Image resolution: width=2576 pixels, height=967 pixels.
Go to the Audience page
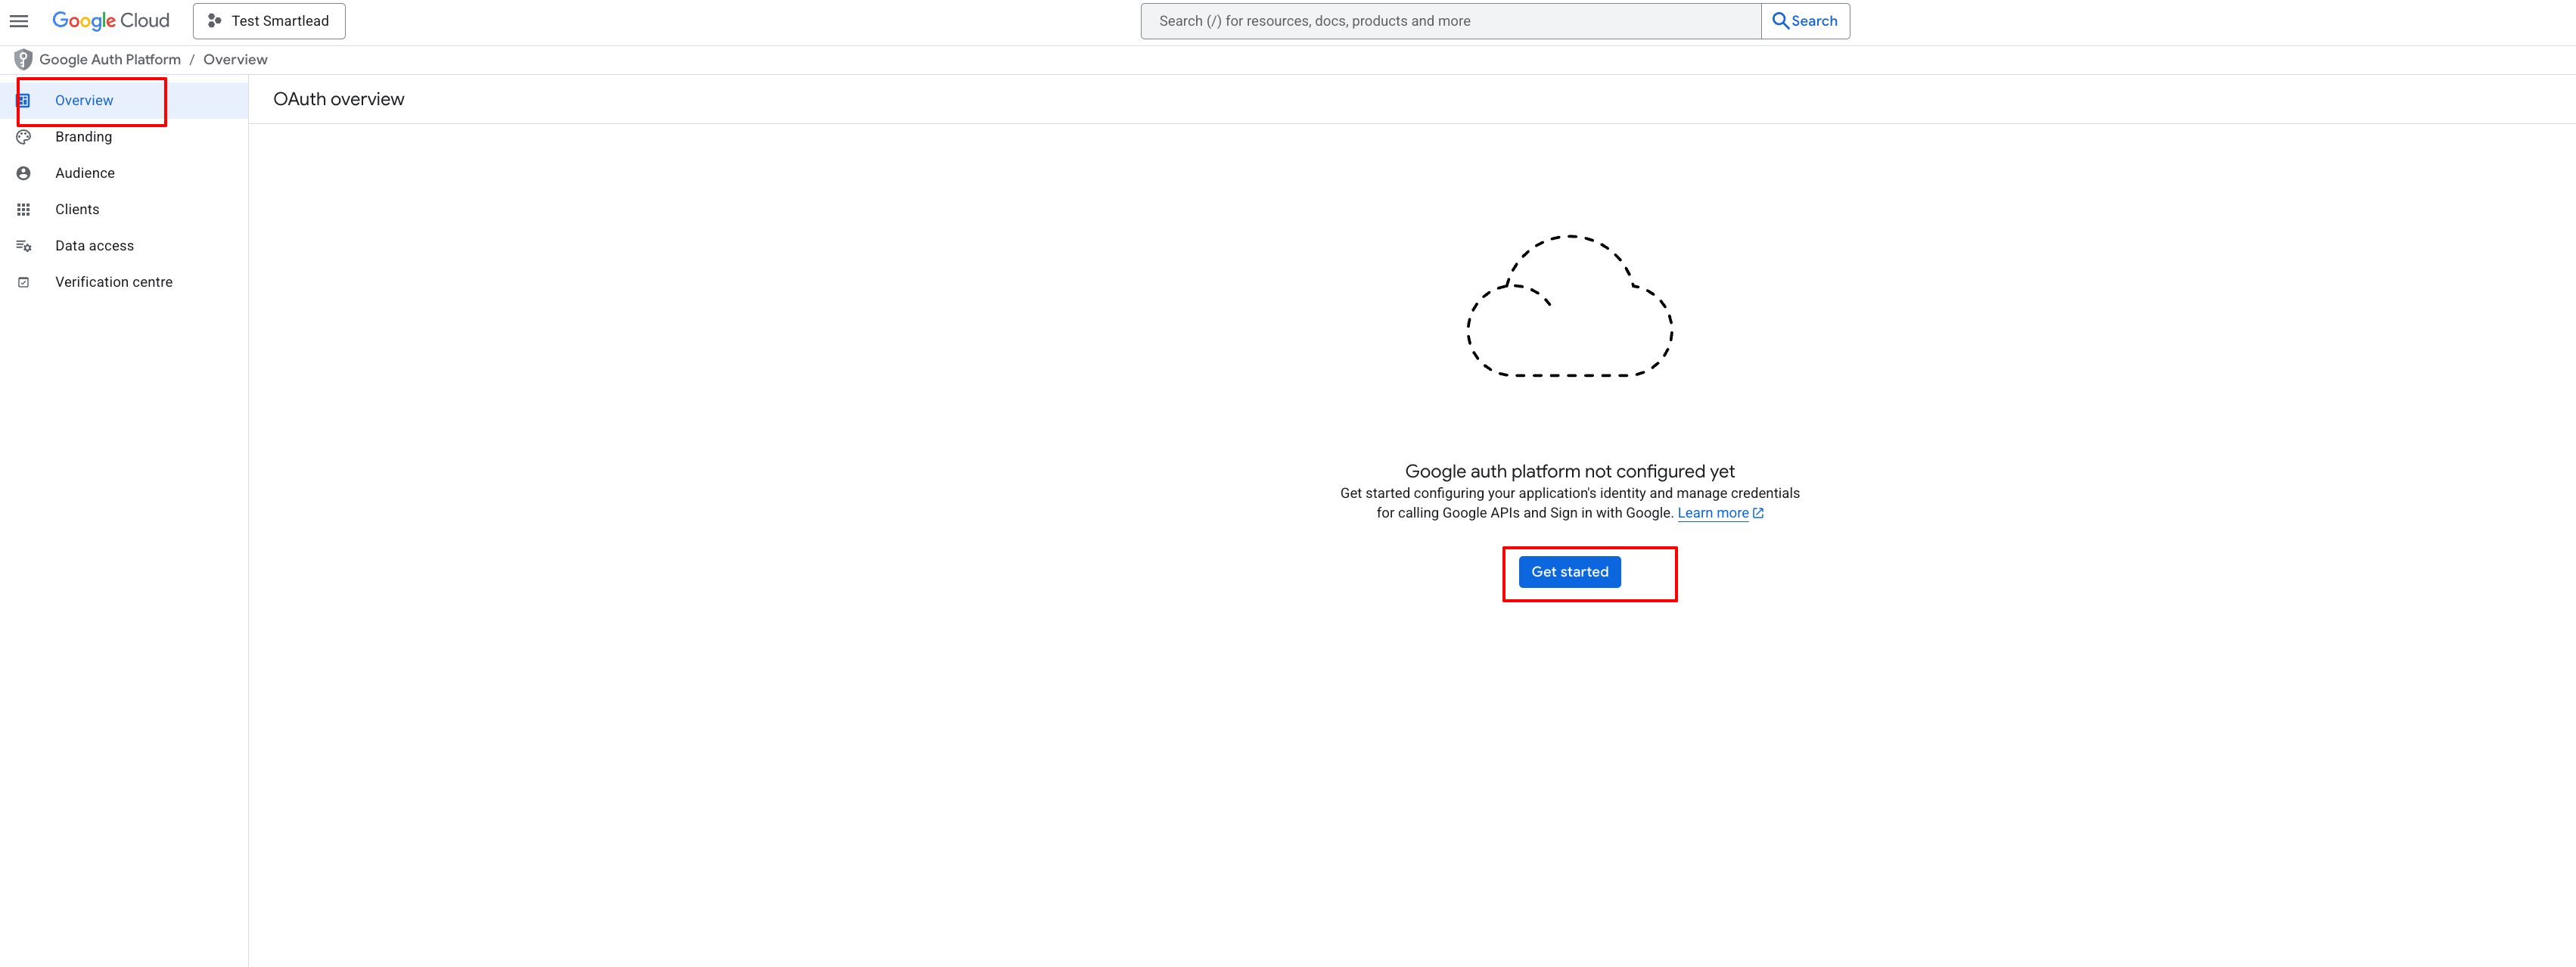coord(124,173)
